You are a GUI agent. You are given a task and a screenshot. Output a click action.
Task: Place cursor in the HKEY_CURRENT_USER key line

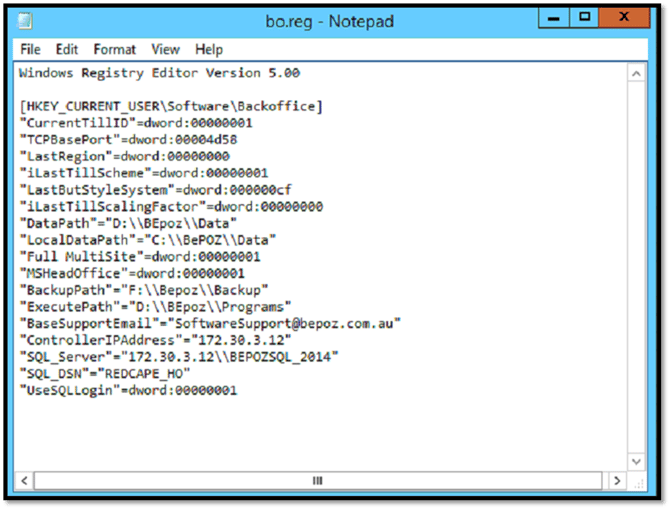170,106
